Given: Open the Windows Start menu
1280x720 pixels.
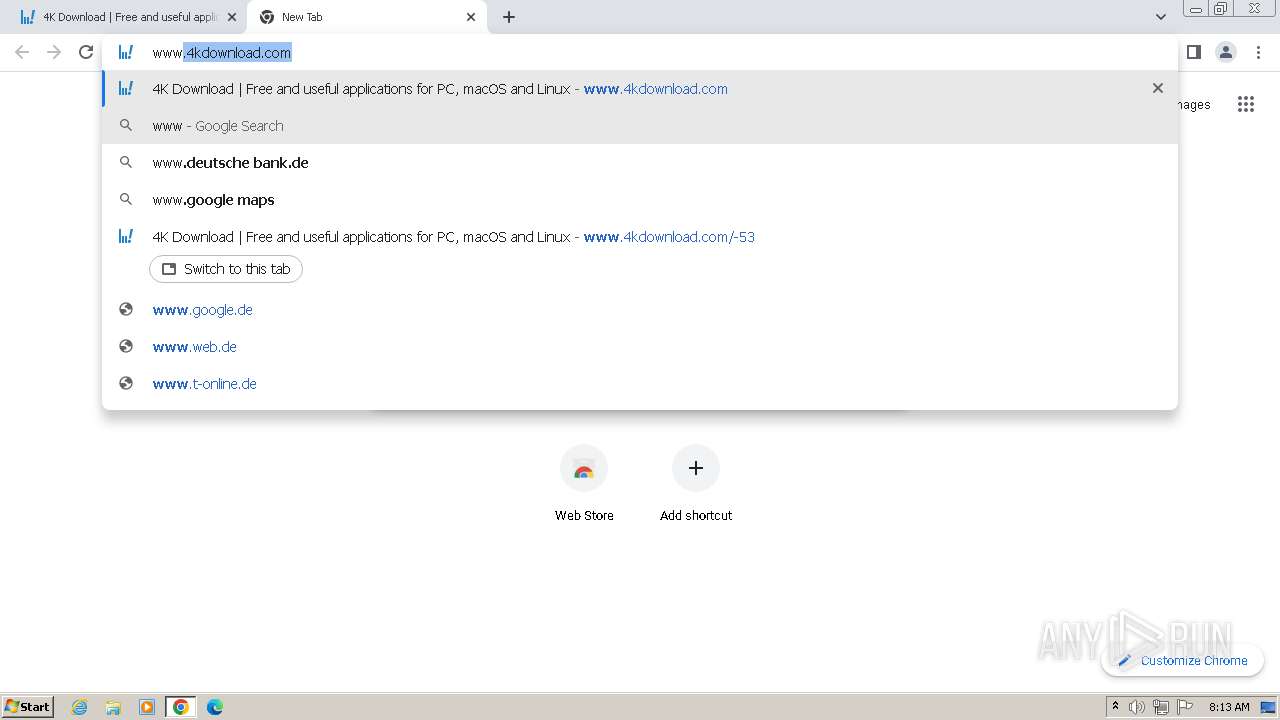Looking at the screenshot, I should 28,706.
